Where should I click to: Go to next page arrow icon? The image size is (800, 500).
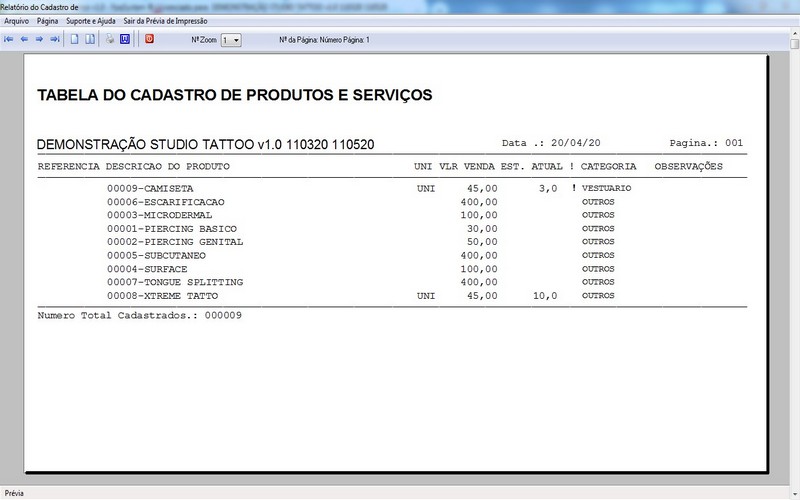[x=39, y=39]
